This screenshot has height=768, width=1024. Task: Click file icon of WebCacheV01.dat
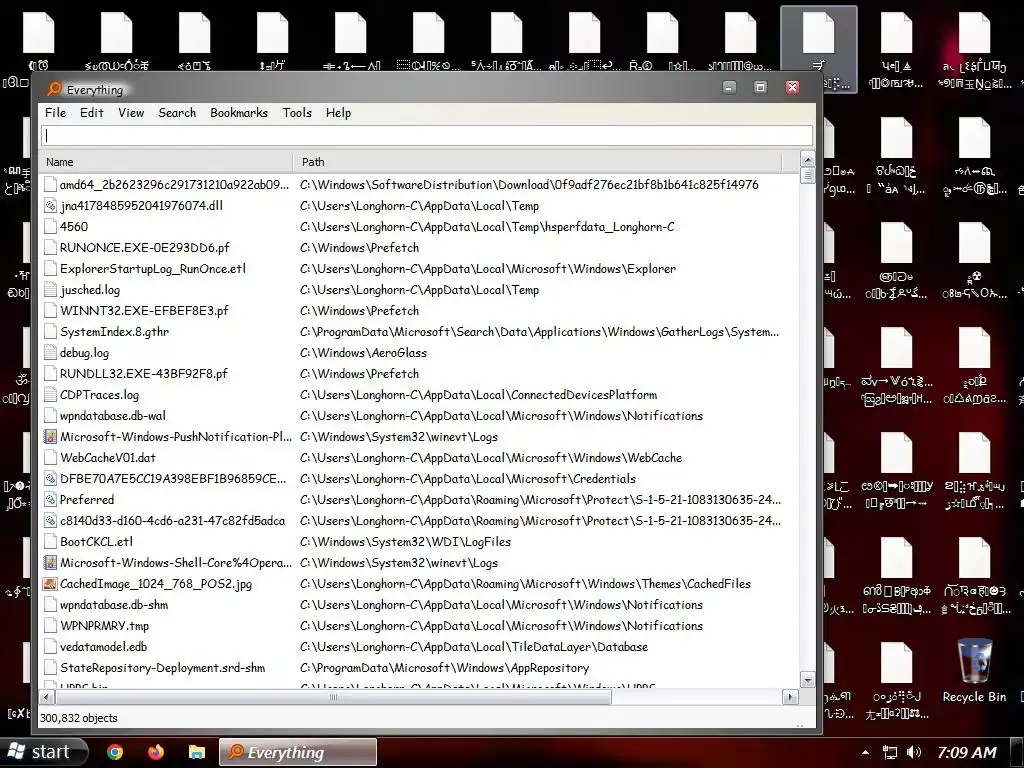click(50, 458)
